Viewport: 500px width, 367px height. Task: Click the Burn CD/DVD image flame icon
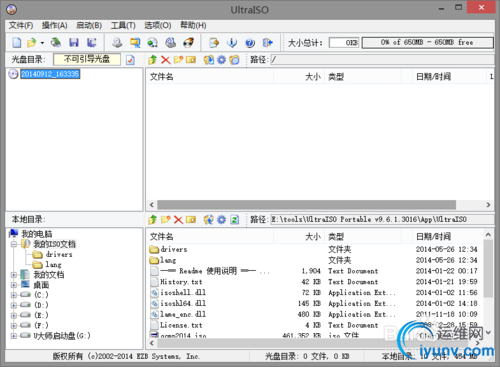188,42
